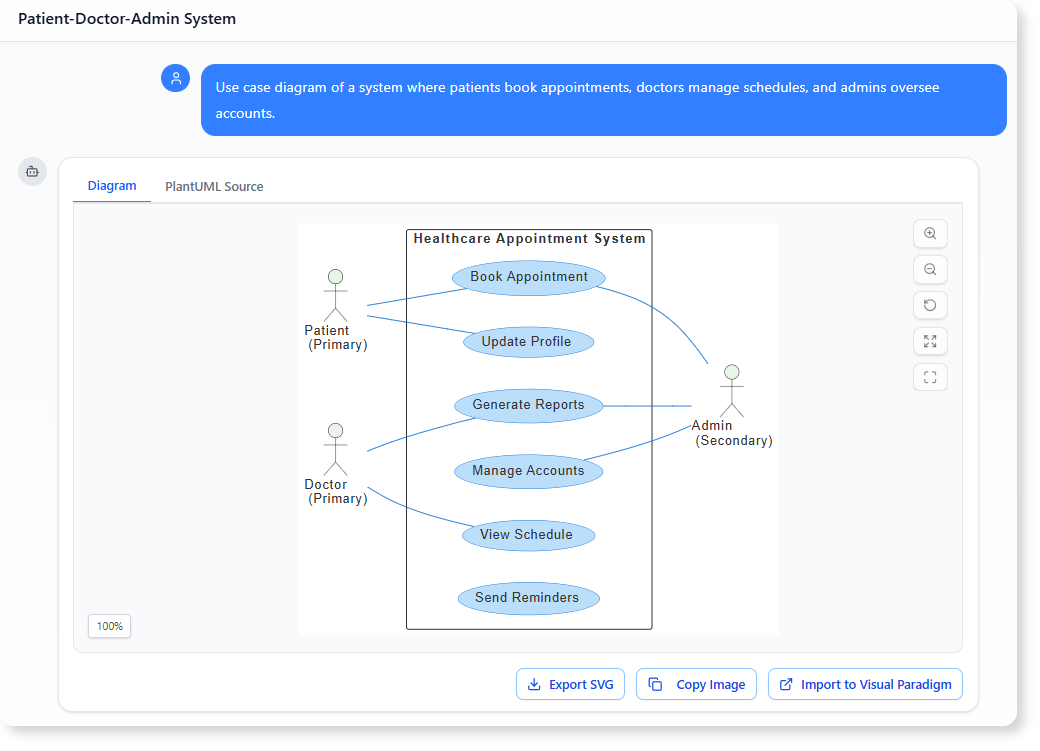
Task: Click the Patient (Primary) actor figure
Action: point(335,295)
